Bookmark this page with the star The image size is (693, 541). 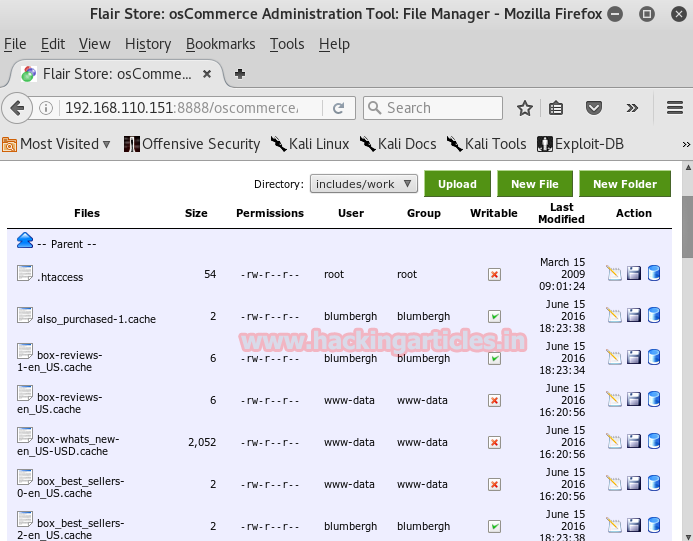pos(525,108)
